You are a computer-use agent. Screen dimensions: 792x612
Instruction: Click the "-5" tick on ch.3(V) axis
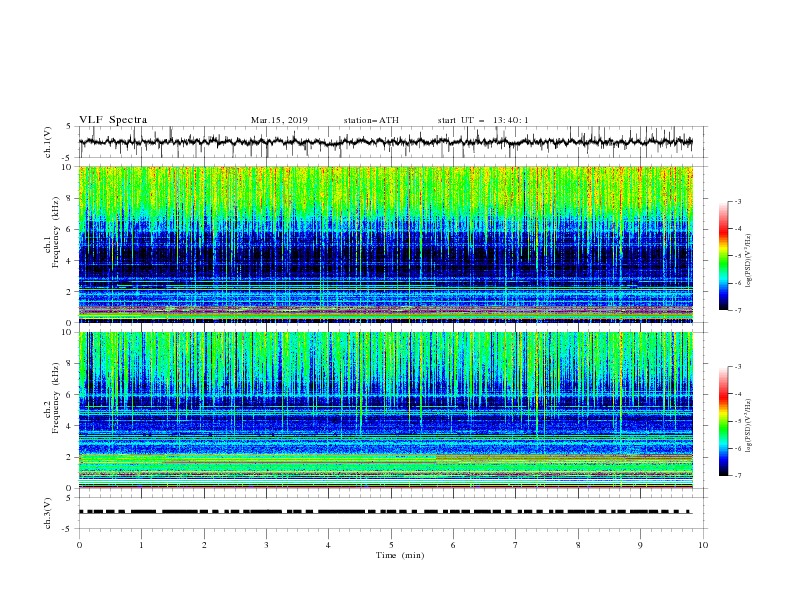click(68, 529)
